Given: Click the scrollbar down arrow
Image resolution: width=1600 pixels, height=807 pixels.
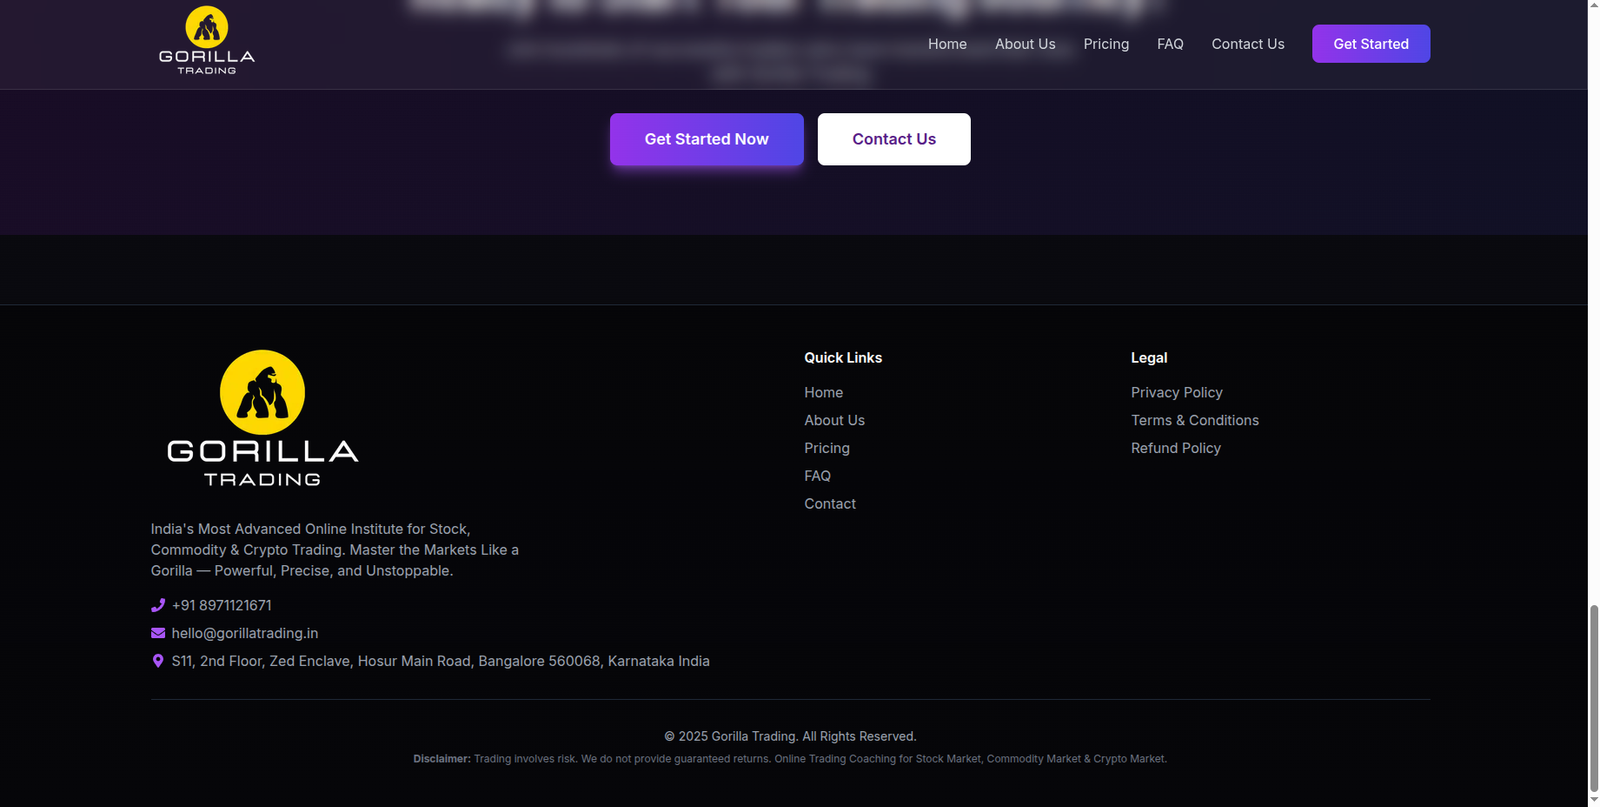Looking at the screenshot, I should (1594, 800).
